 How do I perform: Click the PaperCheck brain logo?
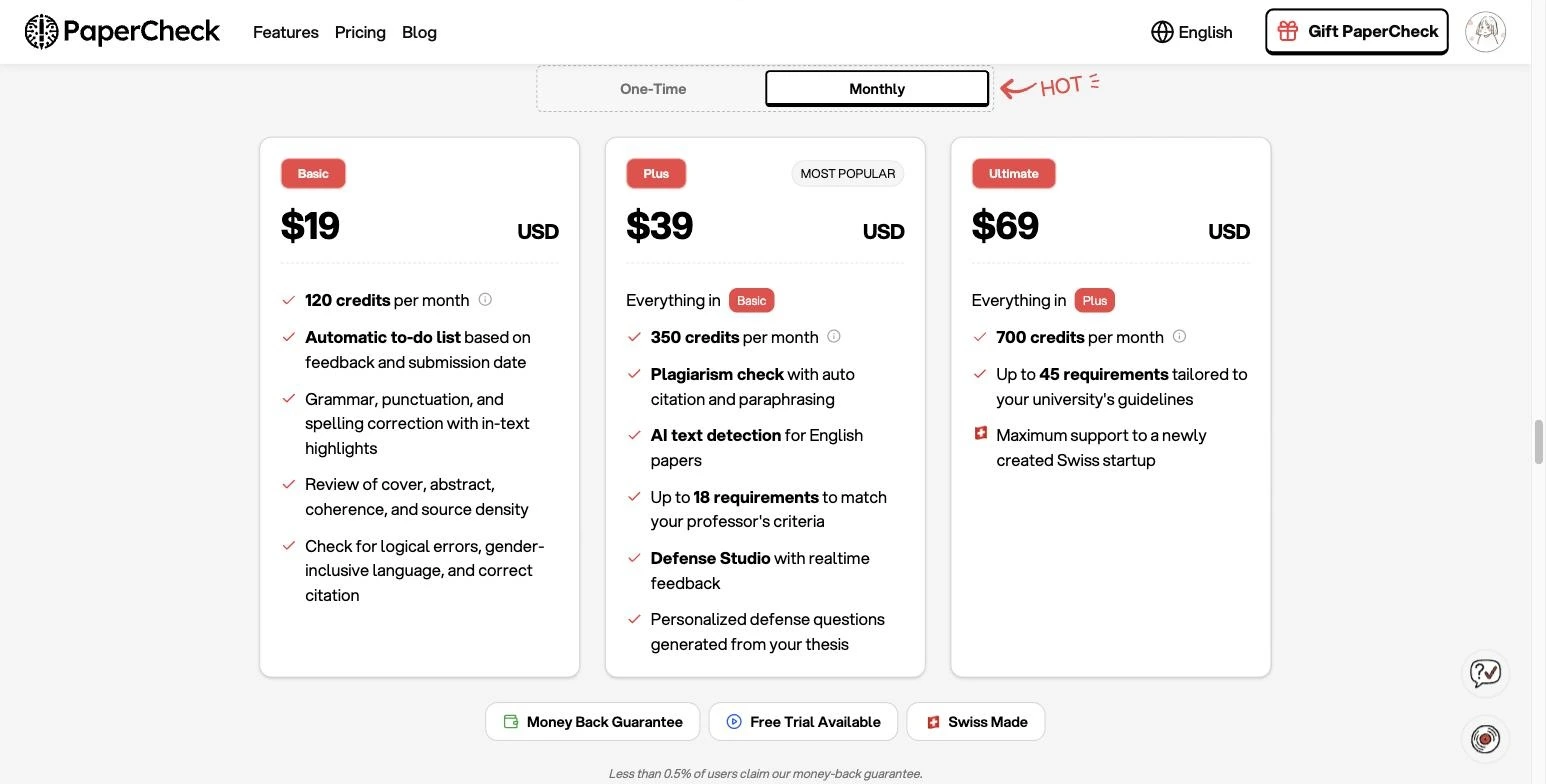click(41, 32)
